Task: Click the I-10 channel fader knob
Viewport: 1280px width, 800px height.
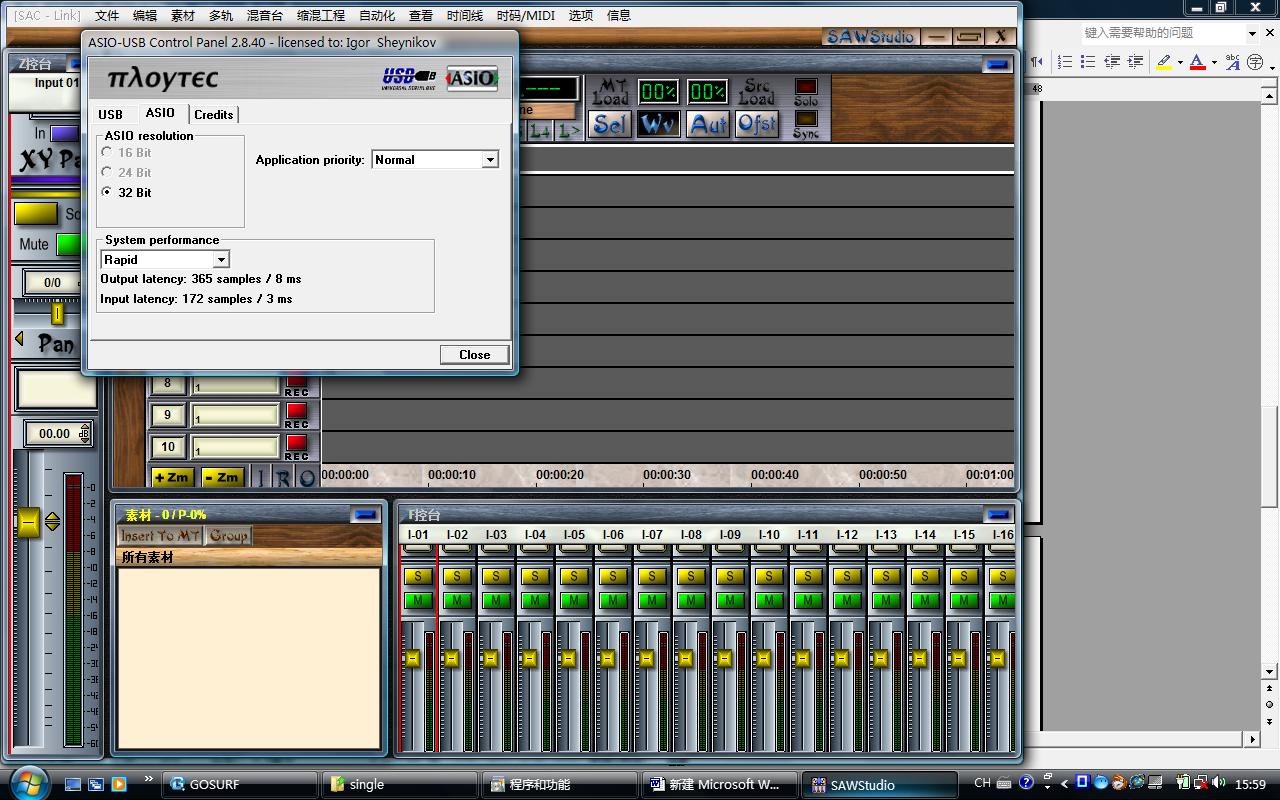Action: [763, 658]
